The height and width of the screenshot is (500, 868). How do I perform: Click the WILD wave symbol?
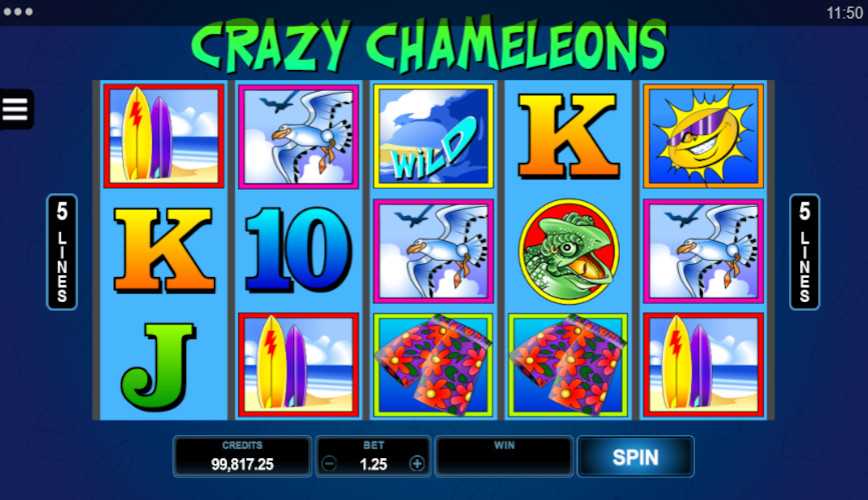point(433,136)
